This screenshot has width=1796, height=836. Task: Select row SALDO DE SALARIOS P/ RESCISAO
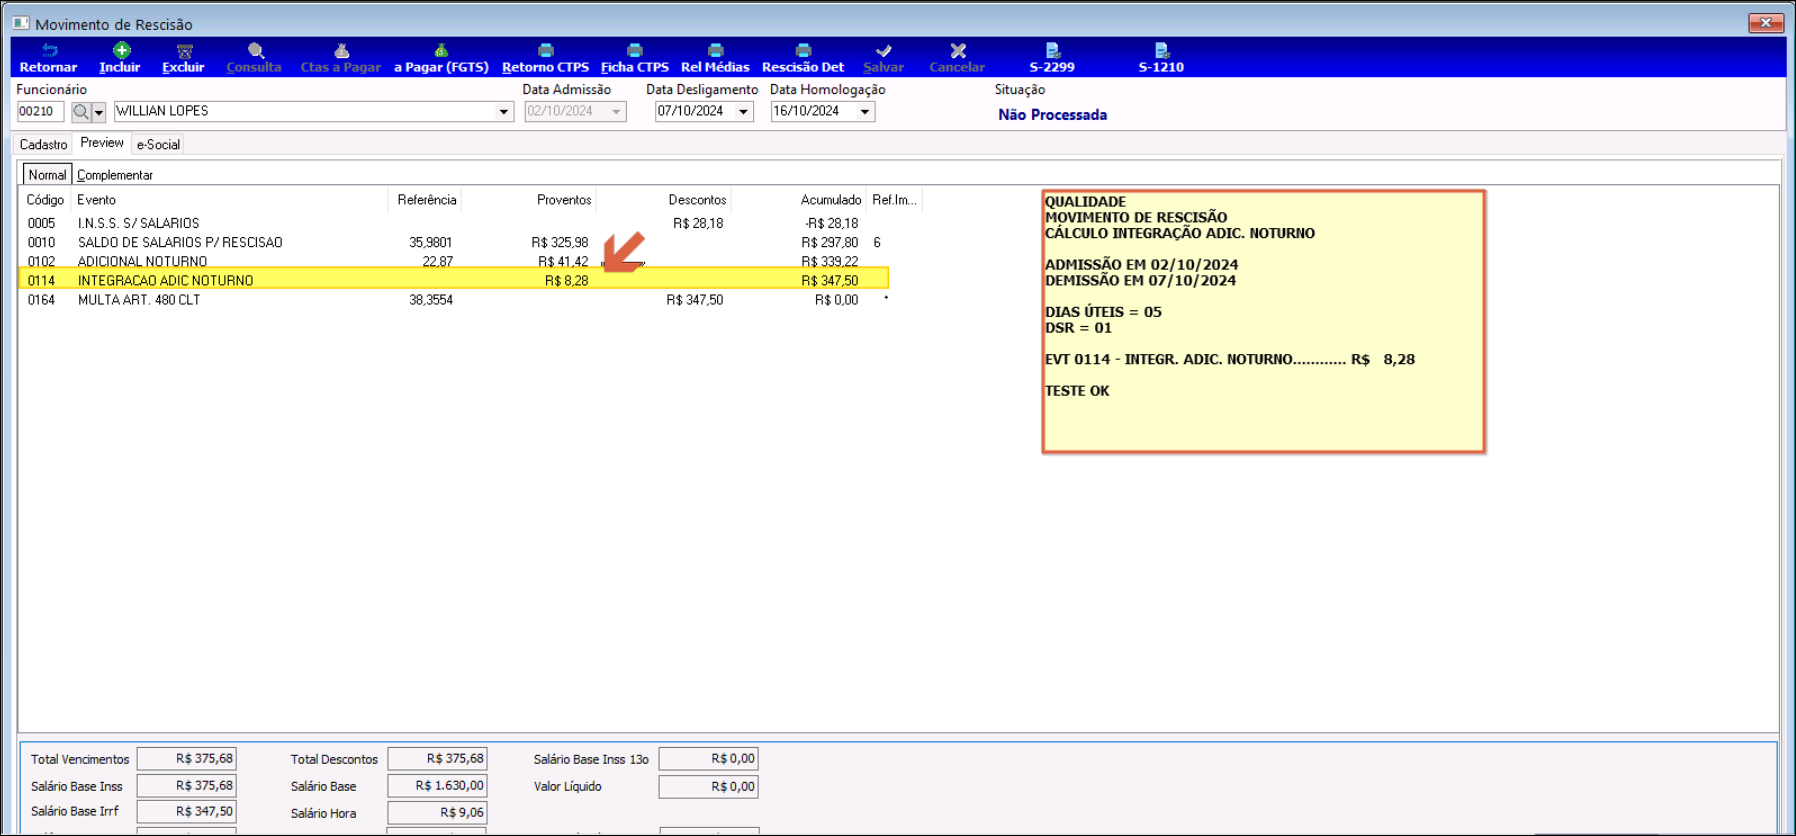click(454, 242)
